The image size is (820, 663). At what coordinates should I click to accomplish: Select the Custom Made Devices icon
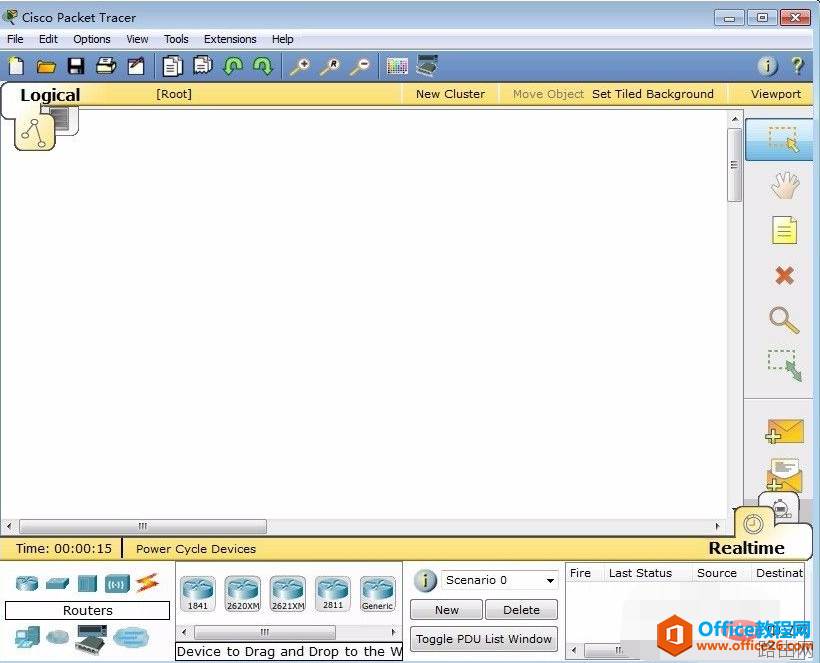click(x=92, y=639)
